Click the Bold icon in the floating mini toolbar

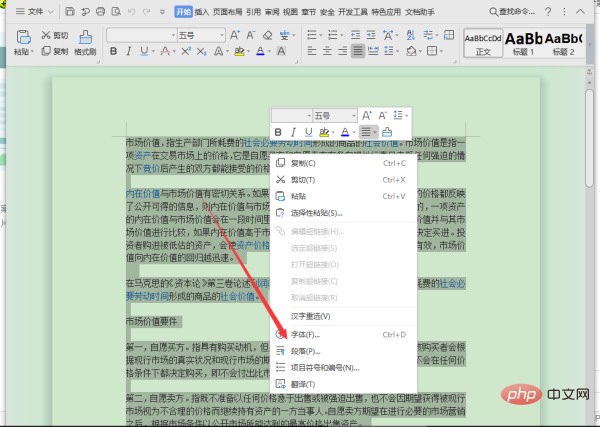(x=279, y=132)
